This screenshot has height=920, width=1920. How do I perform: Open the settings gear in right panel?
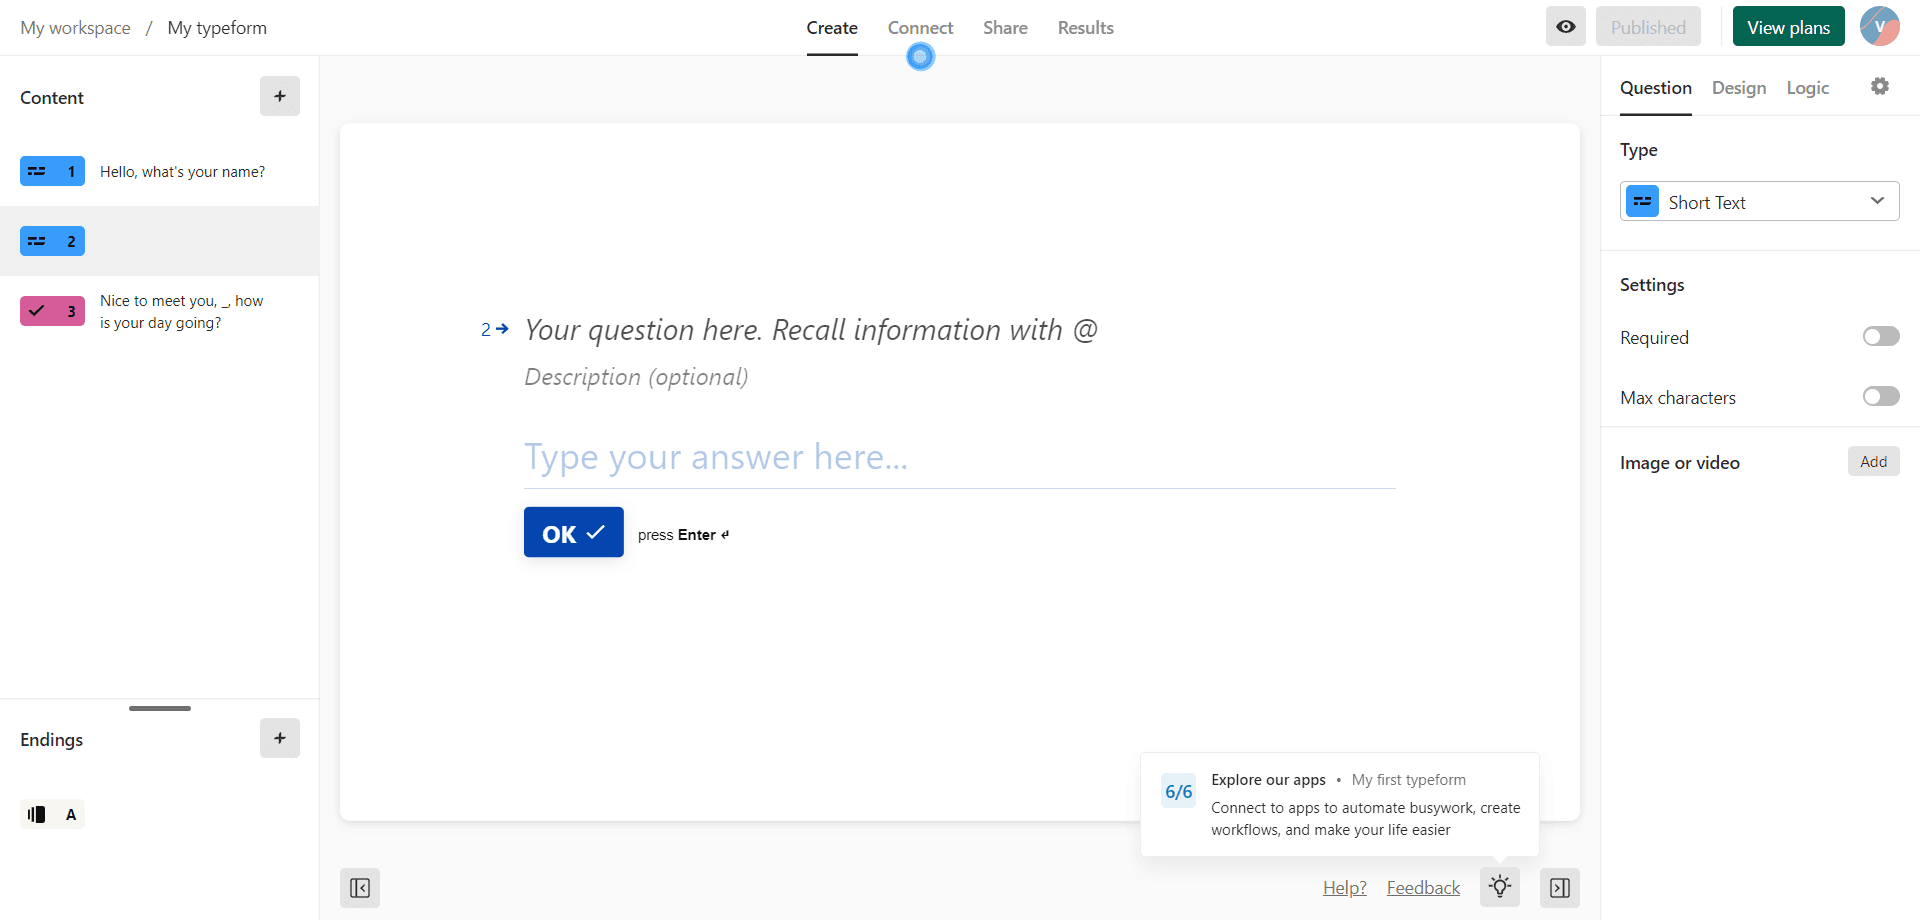click(x=1880, y=86)
